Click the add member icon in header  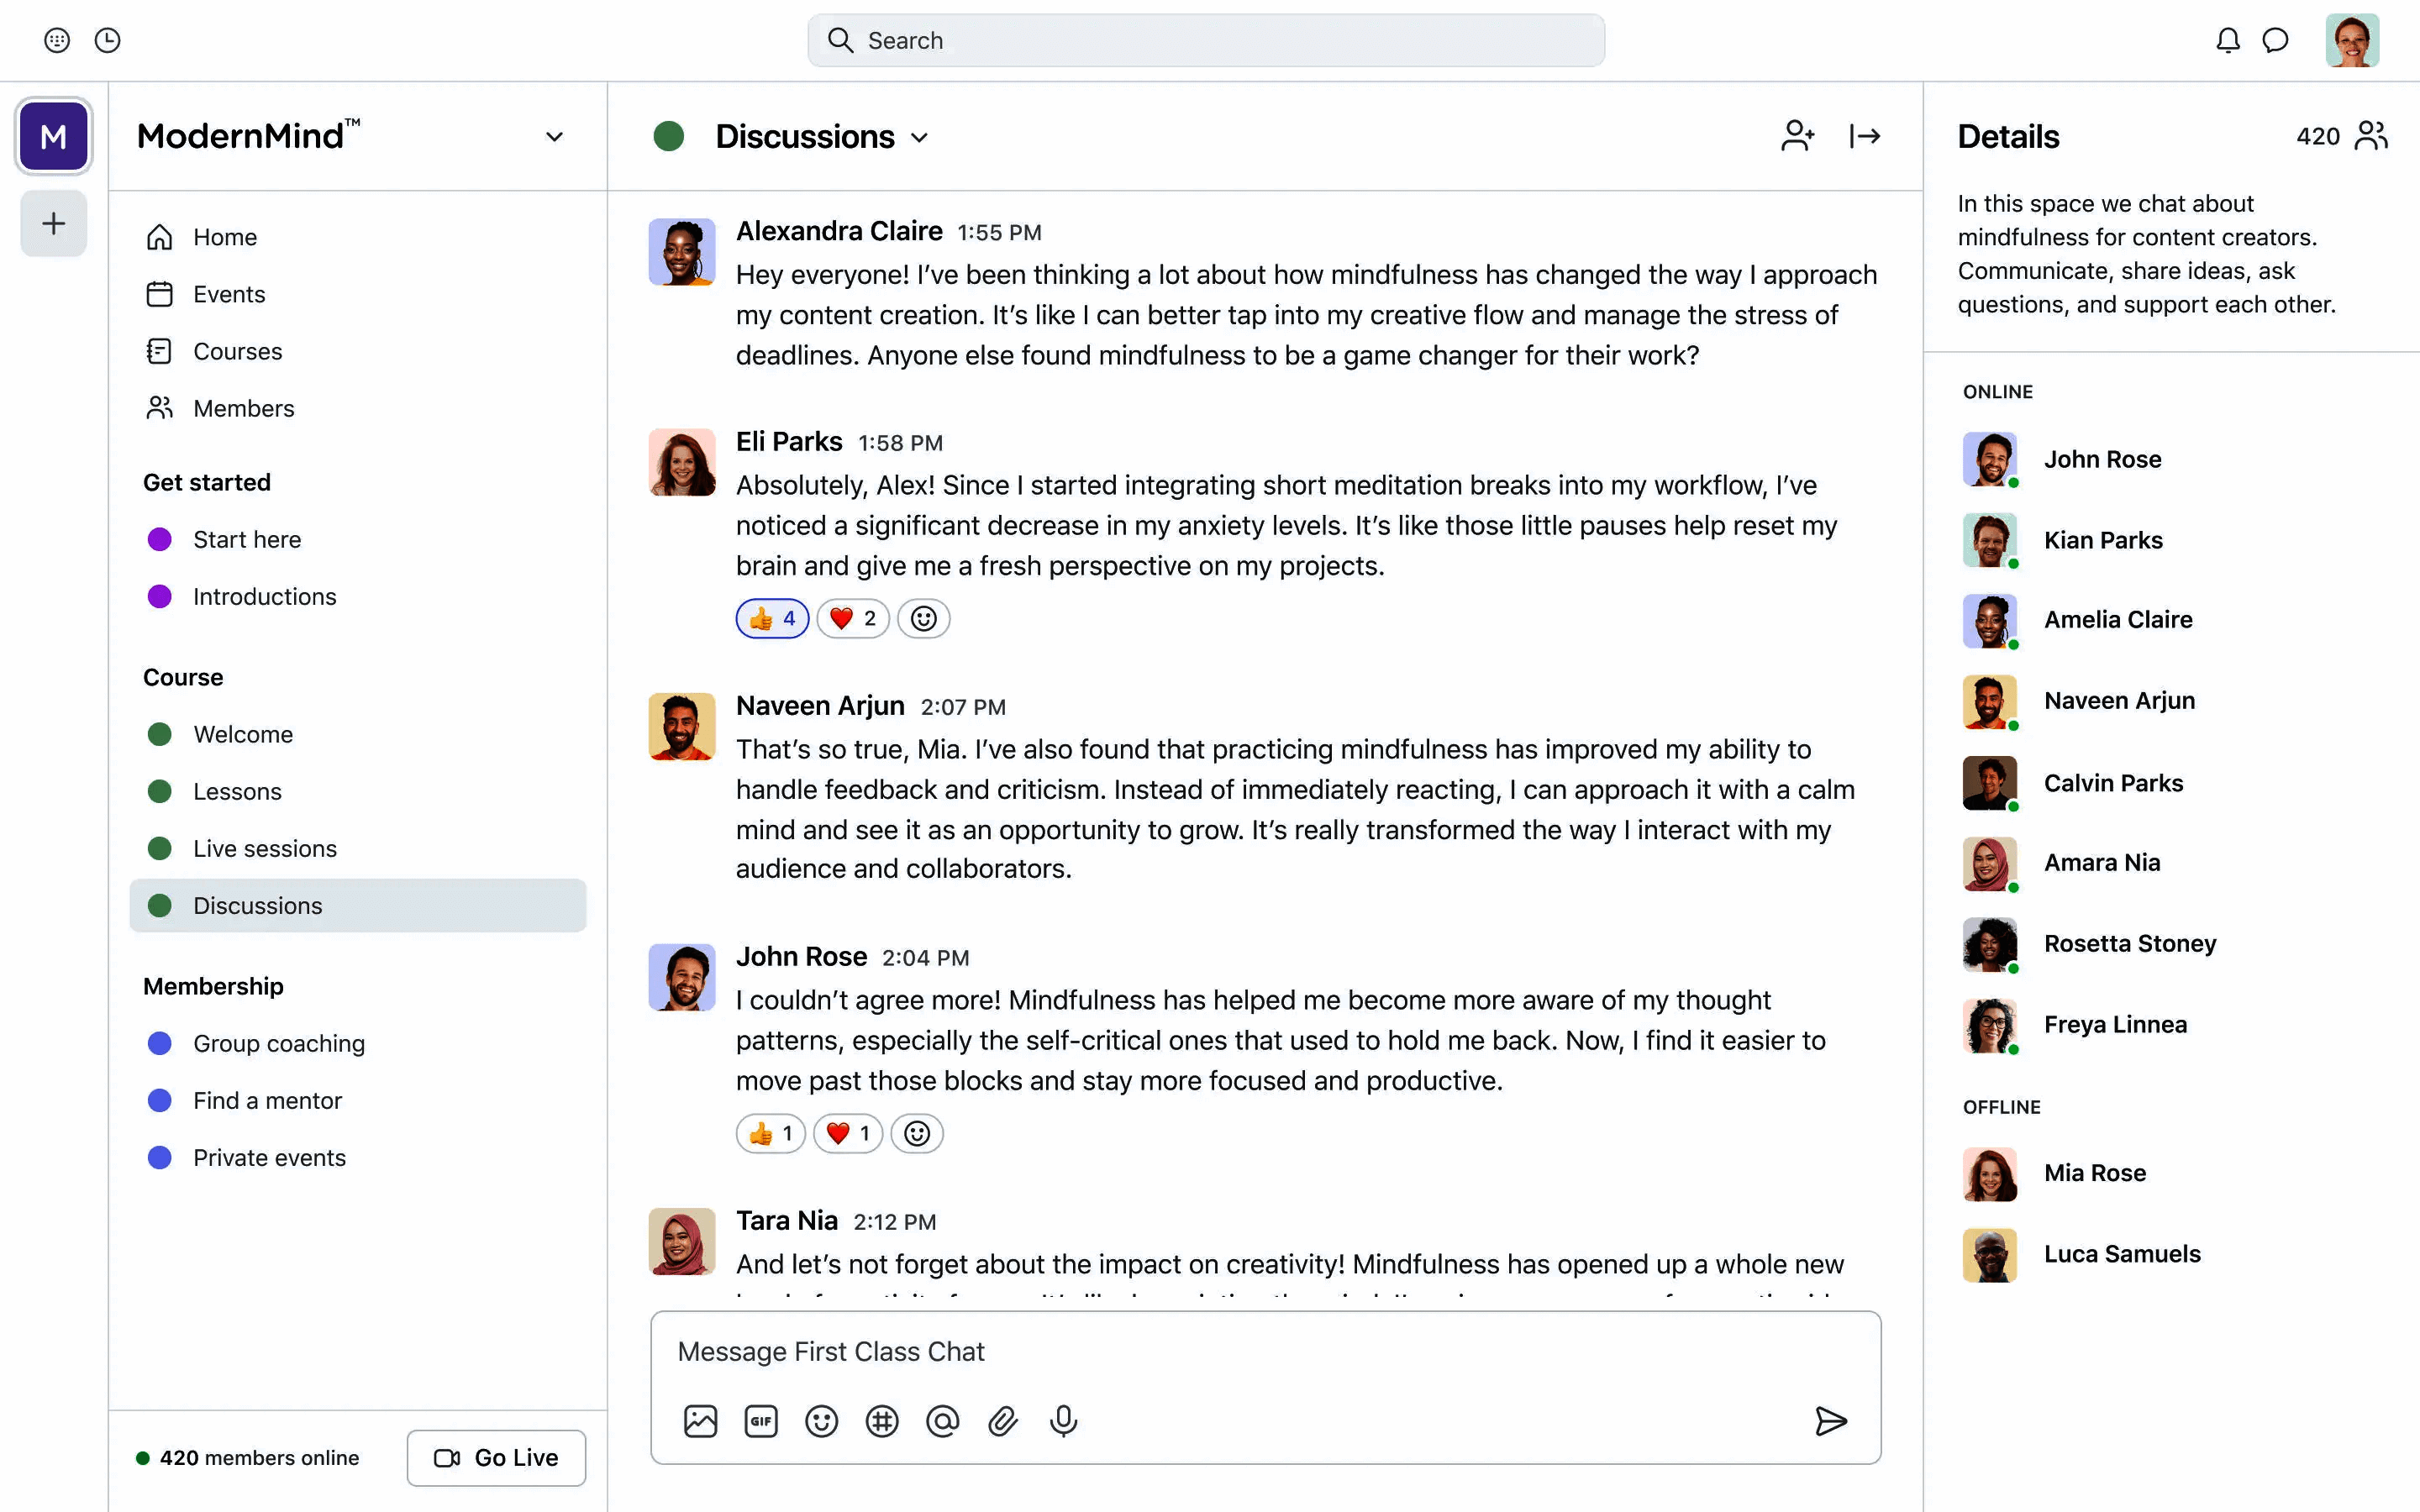coord(1797,136)
